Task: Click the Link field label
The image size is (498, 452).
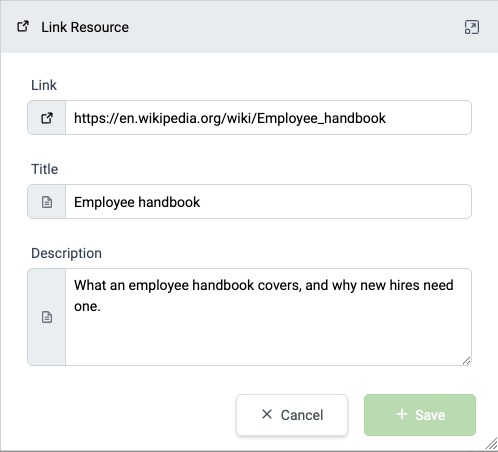Action: click(x=44, y=85)
